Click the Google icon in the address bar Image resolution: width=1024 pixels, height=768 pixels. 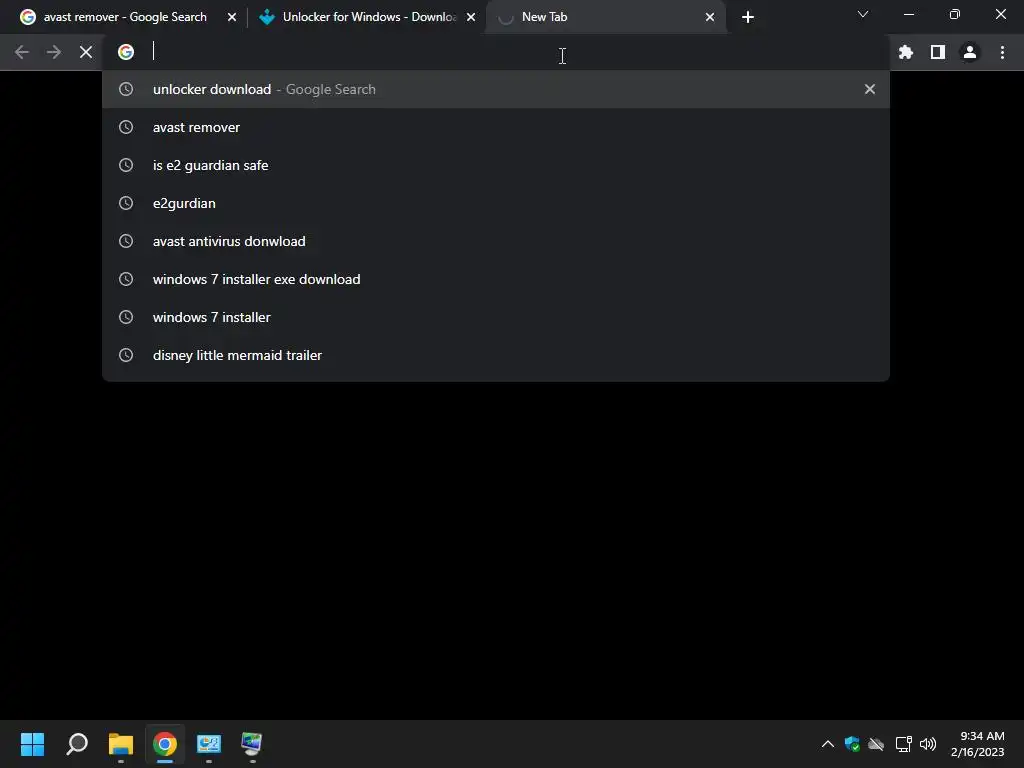(126, 52)
